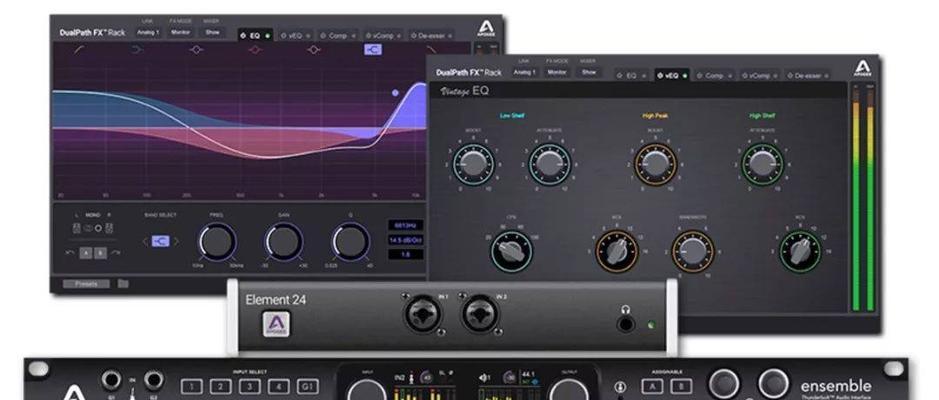Go to previous band with left arrow
Screen dimensions: 939x400
[x=144, y=241]
